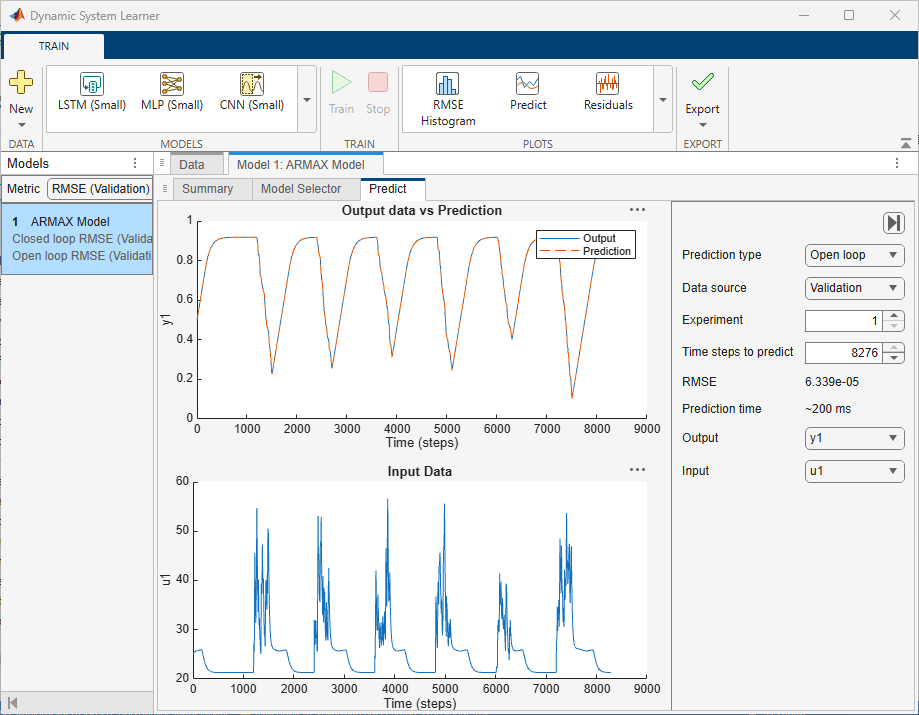
Task: Open Input Data plot options menu
Action: tap(637, 470)
